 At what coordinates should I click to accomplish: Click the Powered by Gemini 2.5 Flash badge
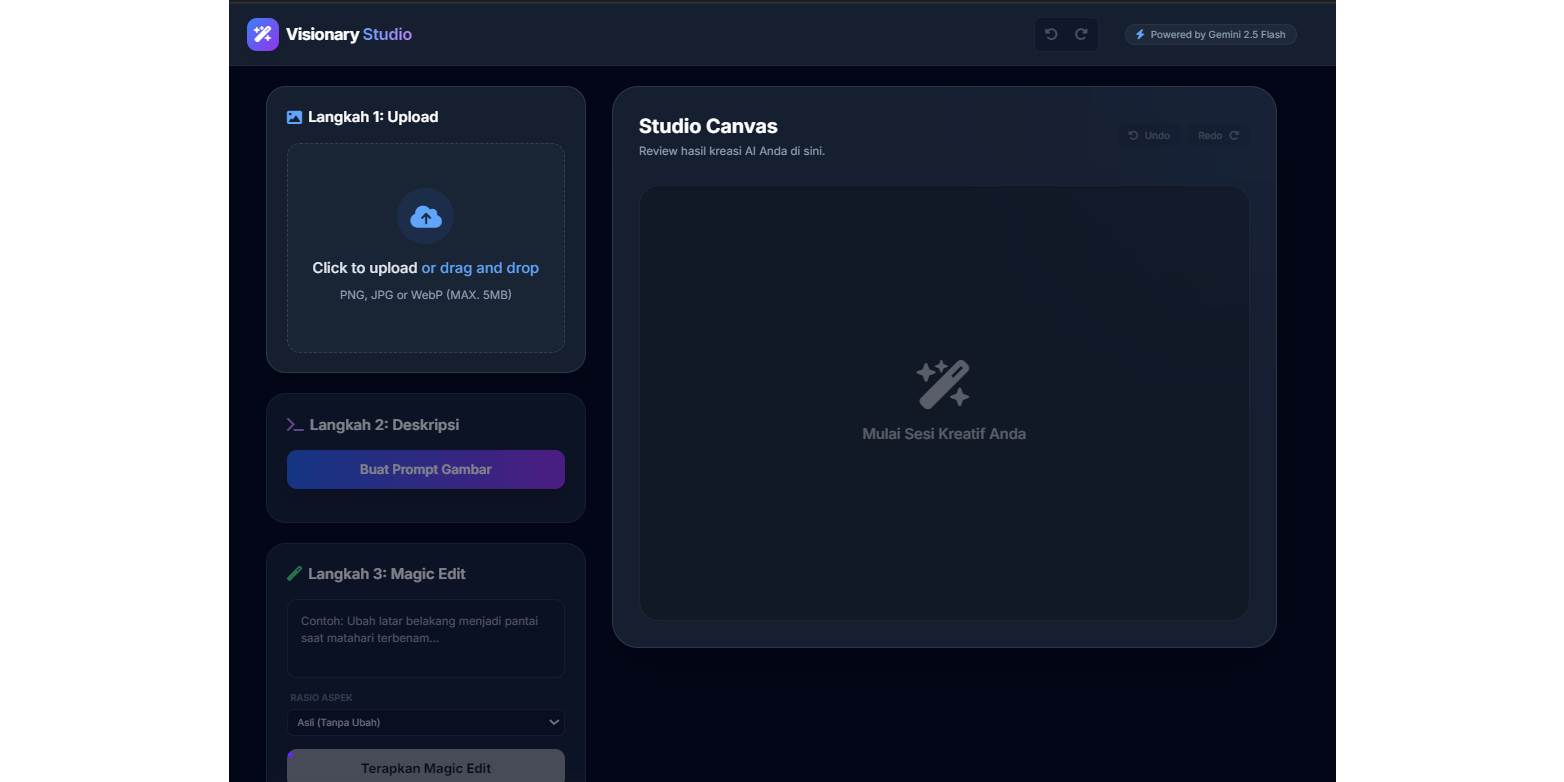(1211, 35)
